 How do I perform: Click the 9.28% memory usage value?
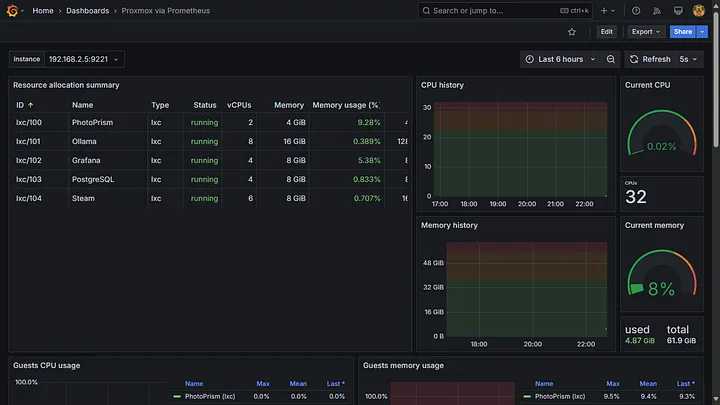click(x=369, y=123)
